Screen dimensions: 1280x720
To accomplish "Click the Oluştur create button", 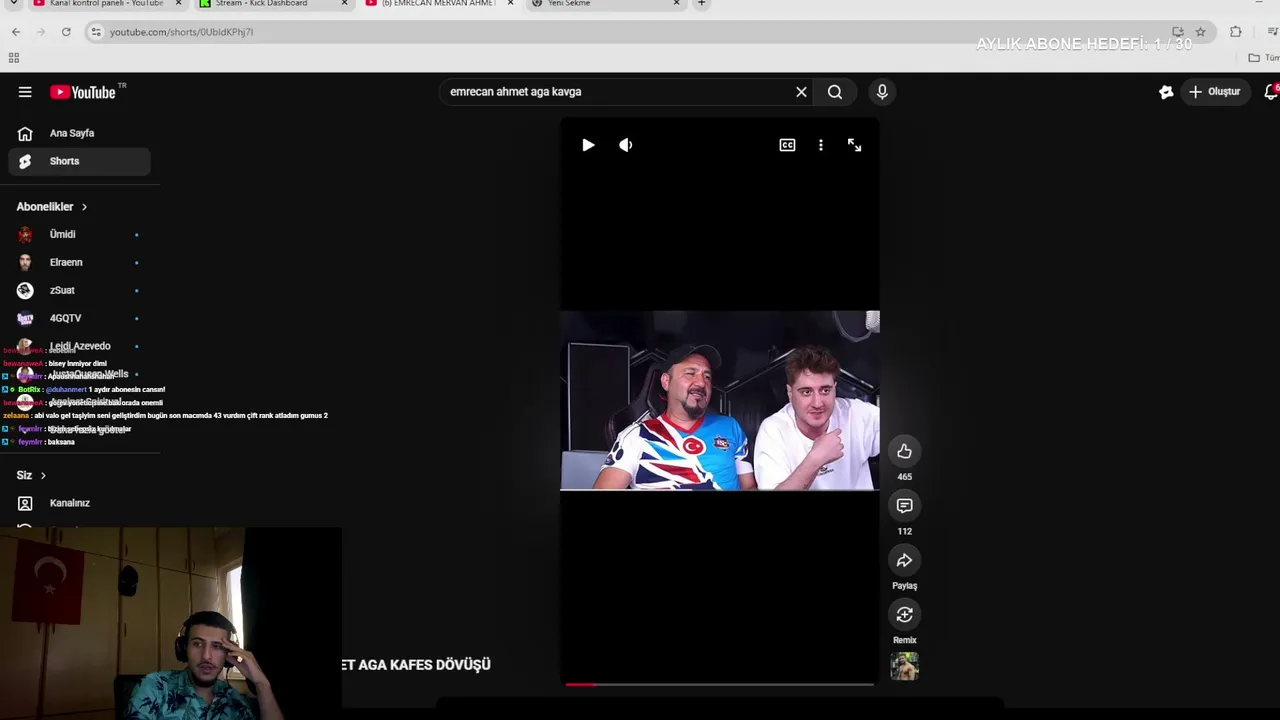I will [x=1214, y=92].
